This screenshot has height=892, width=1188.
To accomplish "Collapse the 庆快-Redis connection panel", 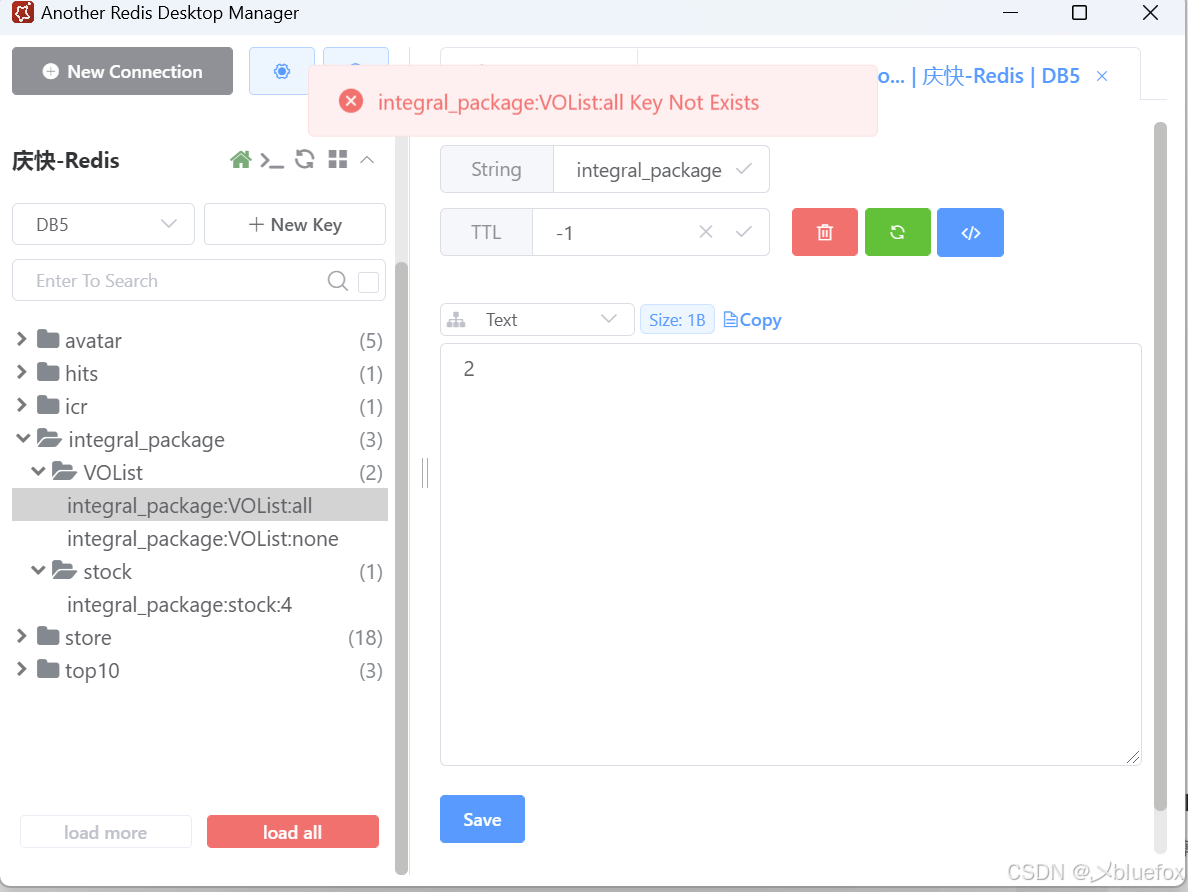I will coord(367,160).
